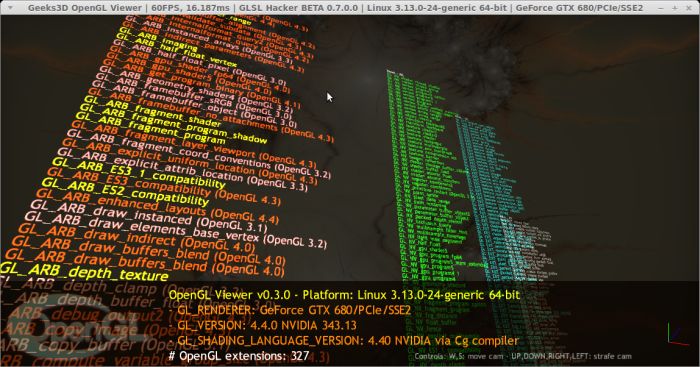This screenshot has height=367, width=700.
Task: Select GL_ARB_framebuffer_object (OpenGL 3.0) entry
Action: click(x=194, y=105)
